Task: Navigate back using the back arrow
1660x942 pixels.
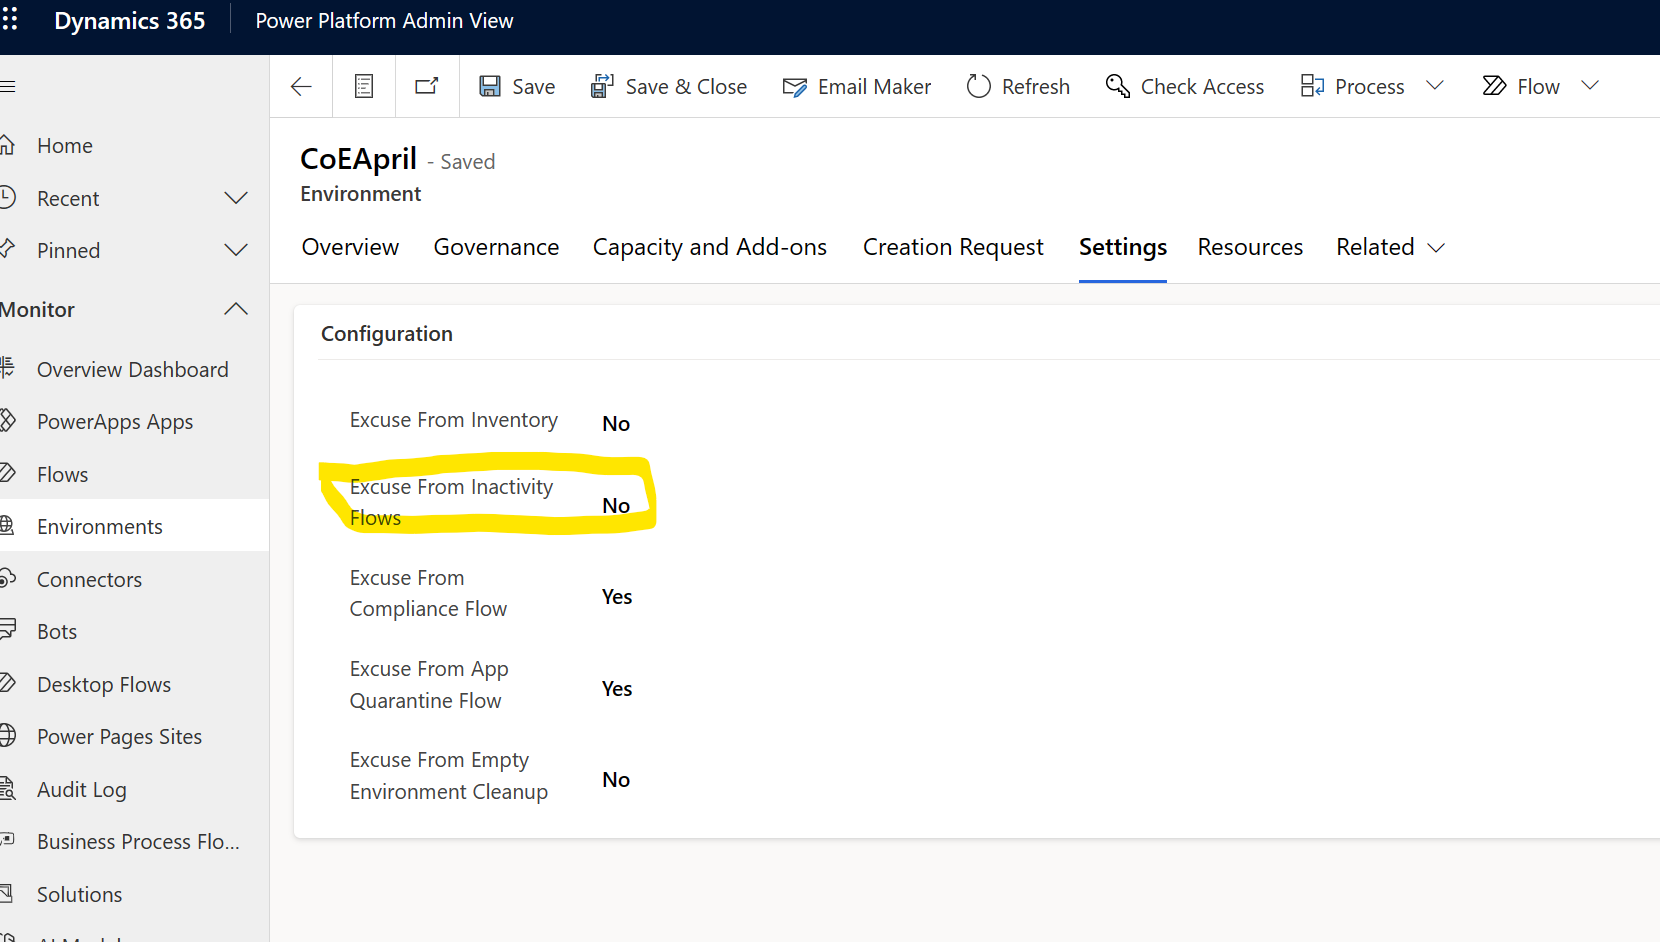Action: point(301,86)
